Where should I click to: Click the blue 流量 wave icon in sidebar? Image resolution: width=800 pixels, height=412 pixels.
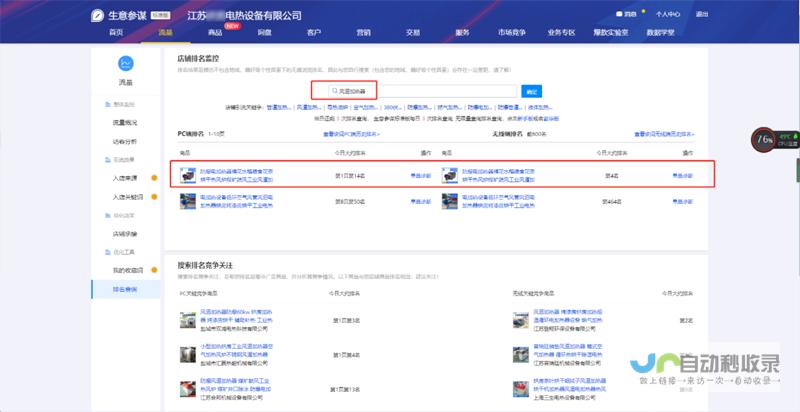(x=126, y=63)
